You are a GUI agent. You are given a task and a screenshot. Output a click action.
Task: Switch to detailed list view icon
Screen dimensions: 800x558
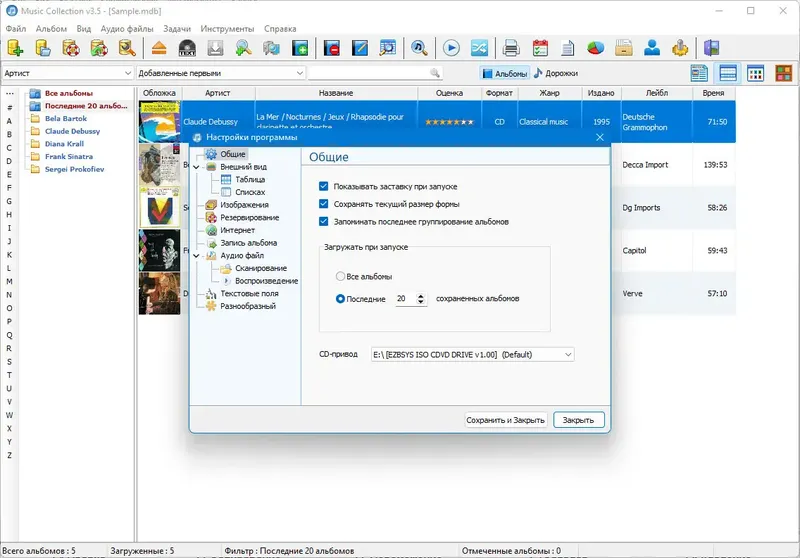click(699, 73)
